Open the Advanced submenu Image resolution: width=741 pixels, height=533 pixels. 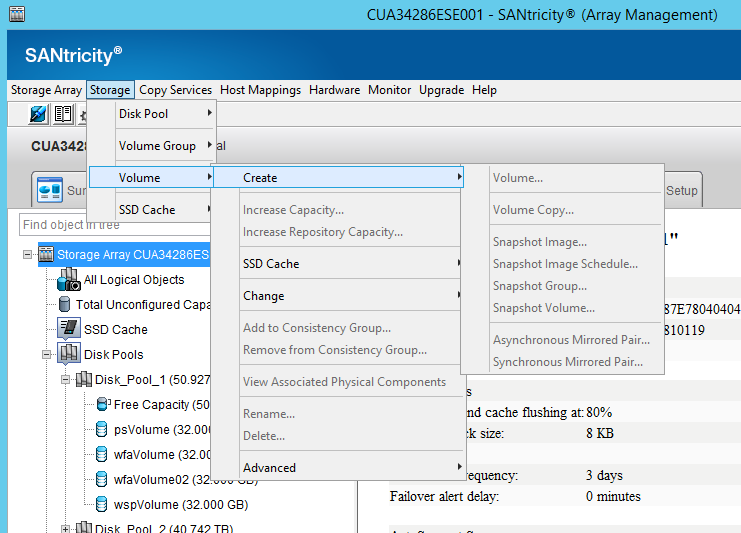pos(270,468)
